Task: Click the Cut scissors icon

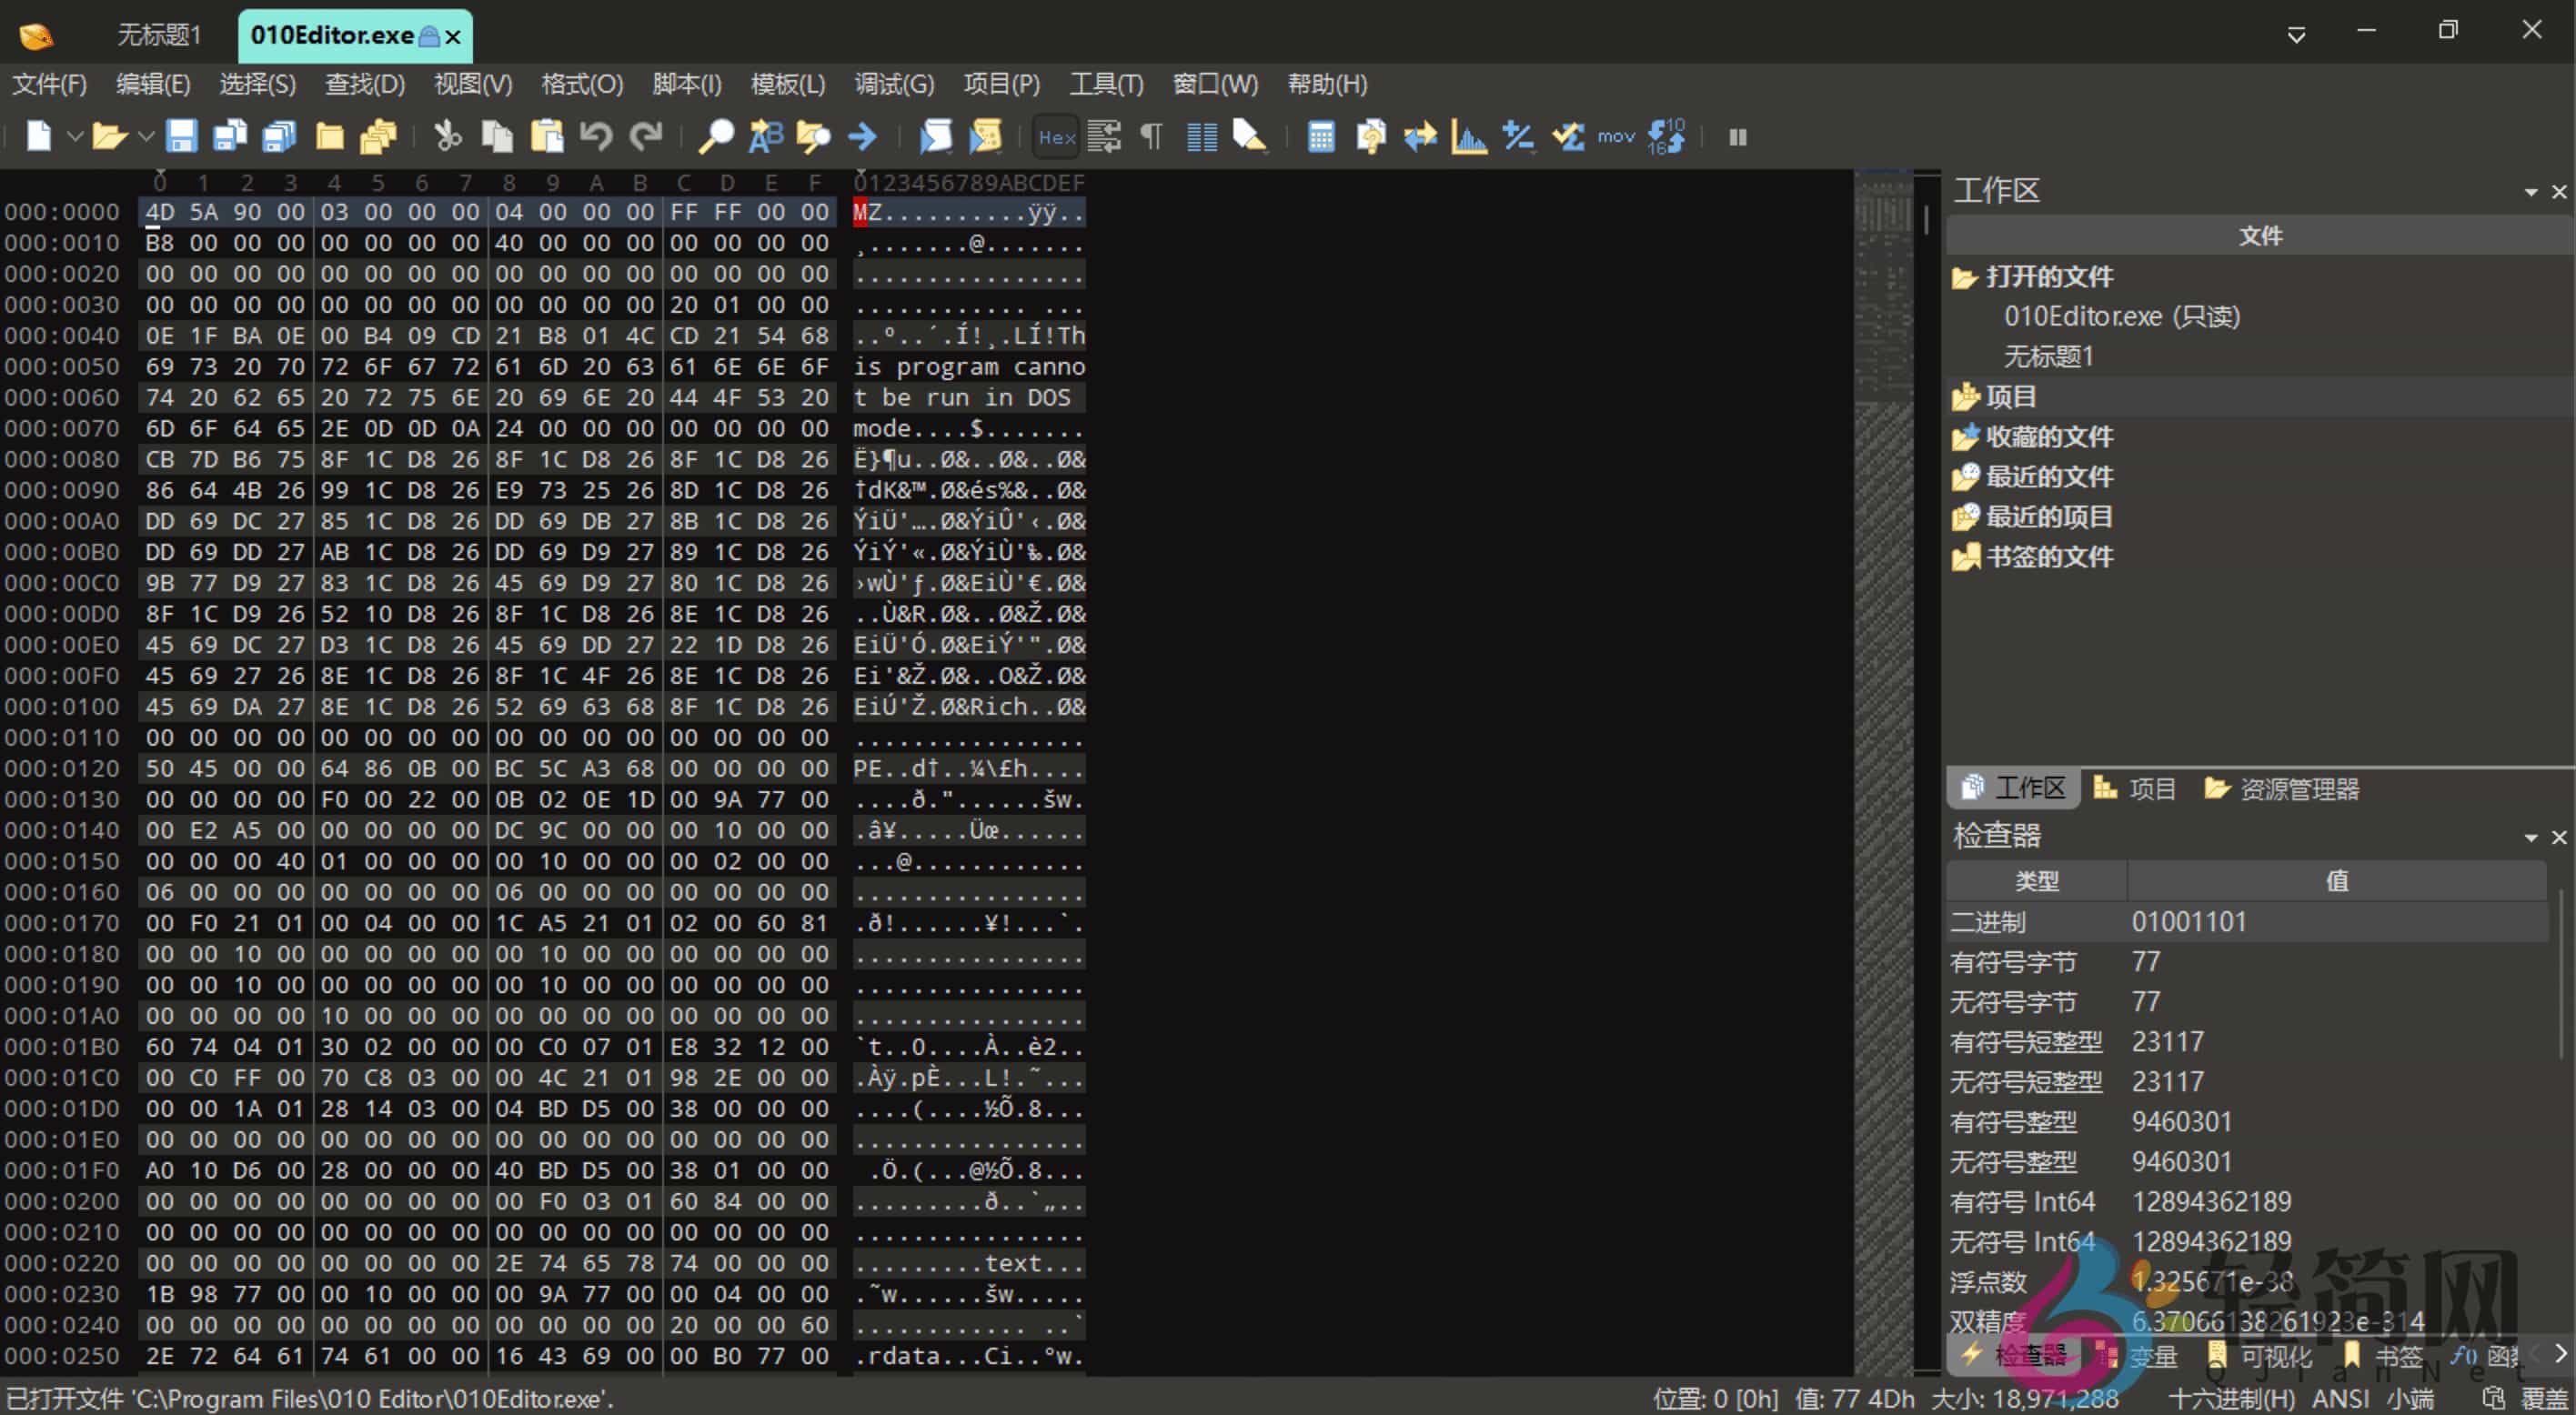Action: 447,136
